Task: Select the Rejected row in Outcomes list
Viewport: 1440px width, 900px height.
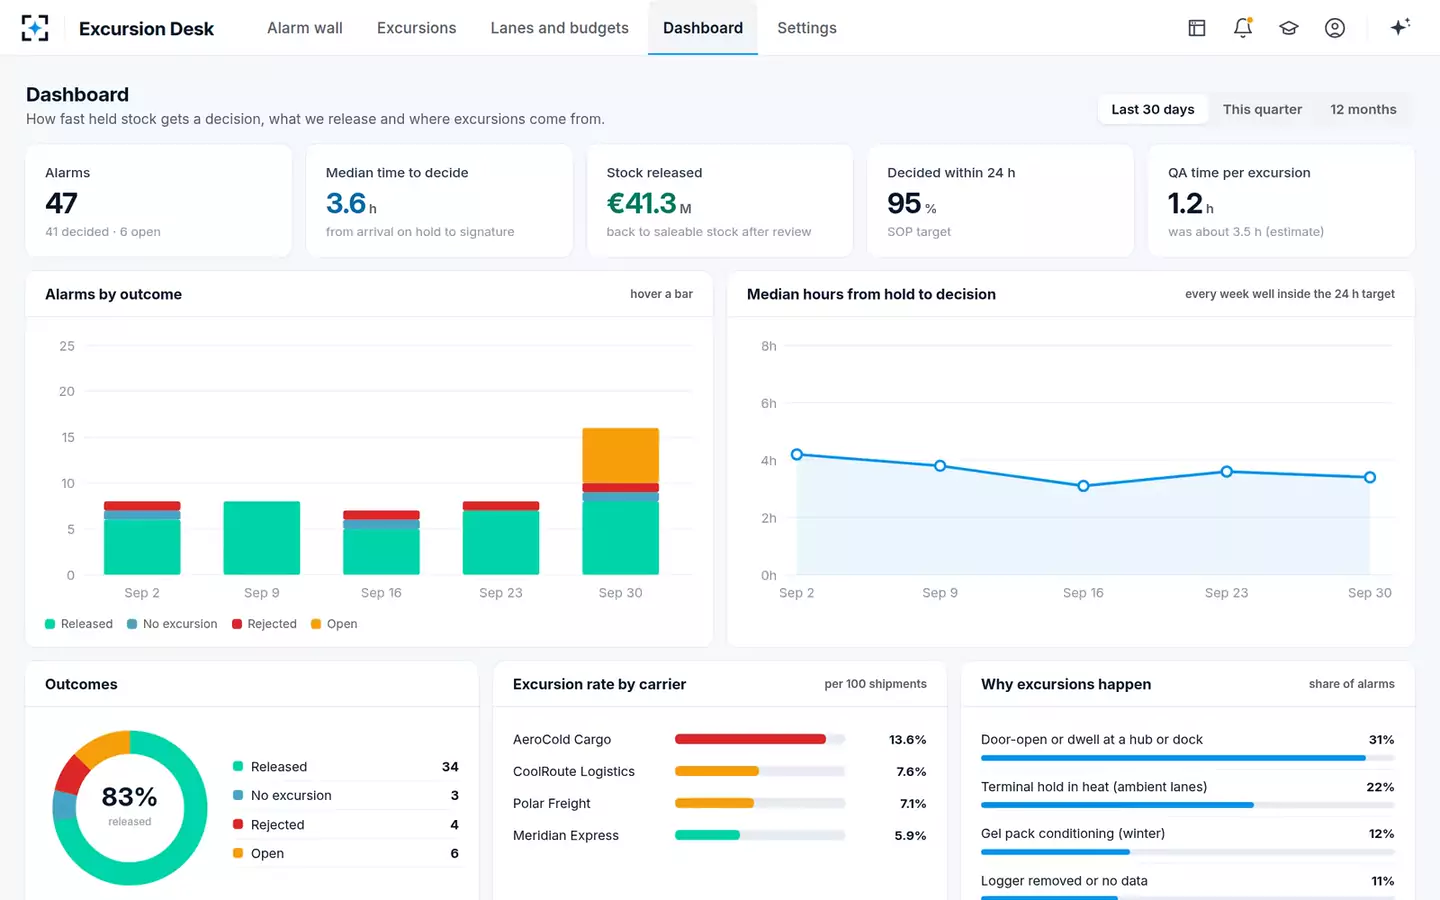Action: tap(346, 825)
